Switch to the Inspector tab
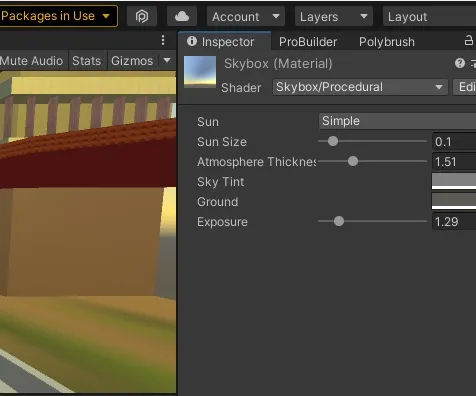 pyautogui.click(x=224, y=41)
